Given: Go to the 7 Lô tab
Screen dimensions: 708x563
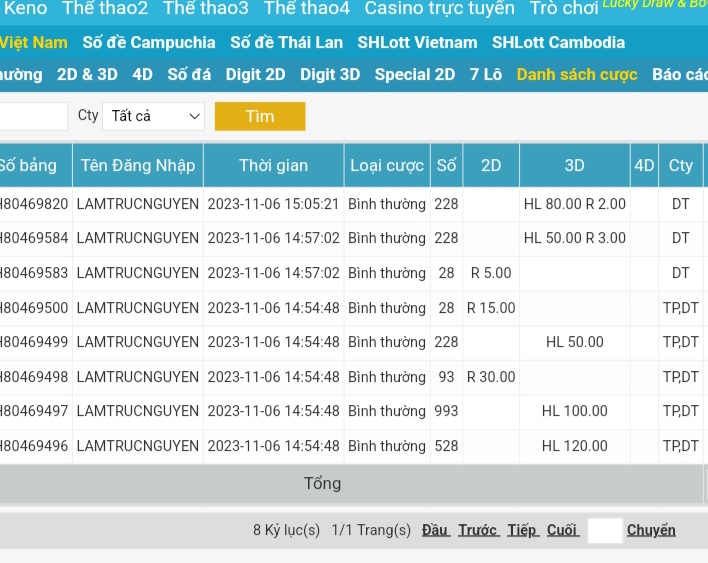Looking at the screenshot, I should pyautogui.click(x=486, y=74).
